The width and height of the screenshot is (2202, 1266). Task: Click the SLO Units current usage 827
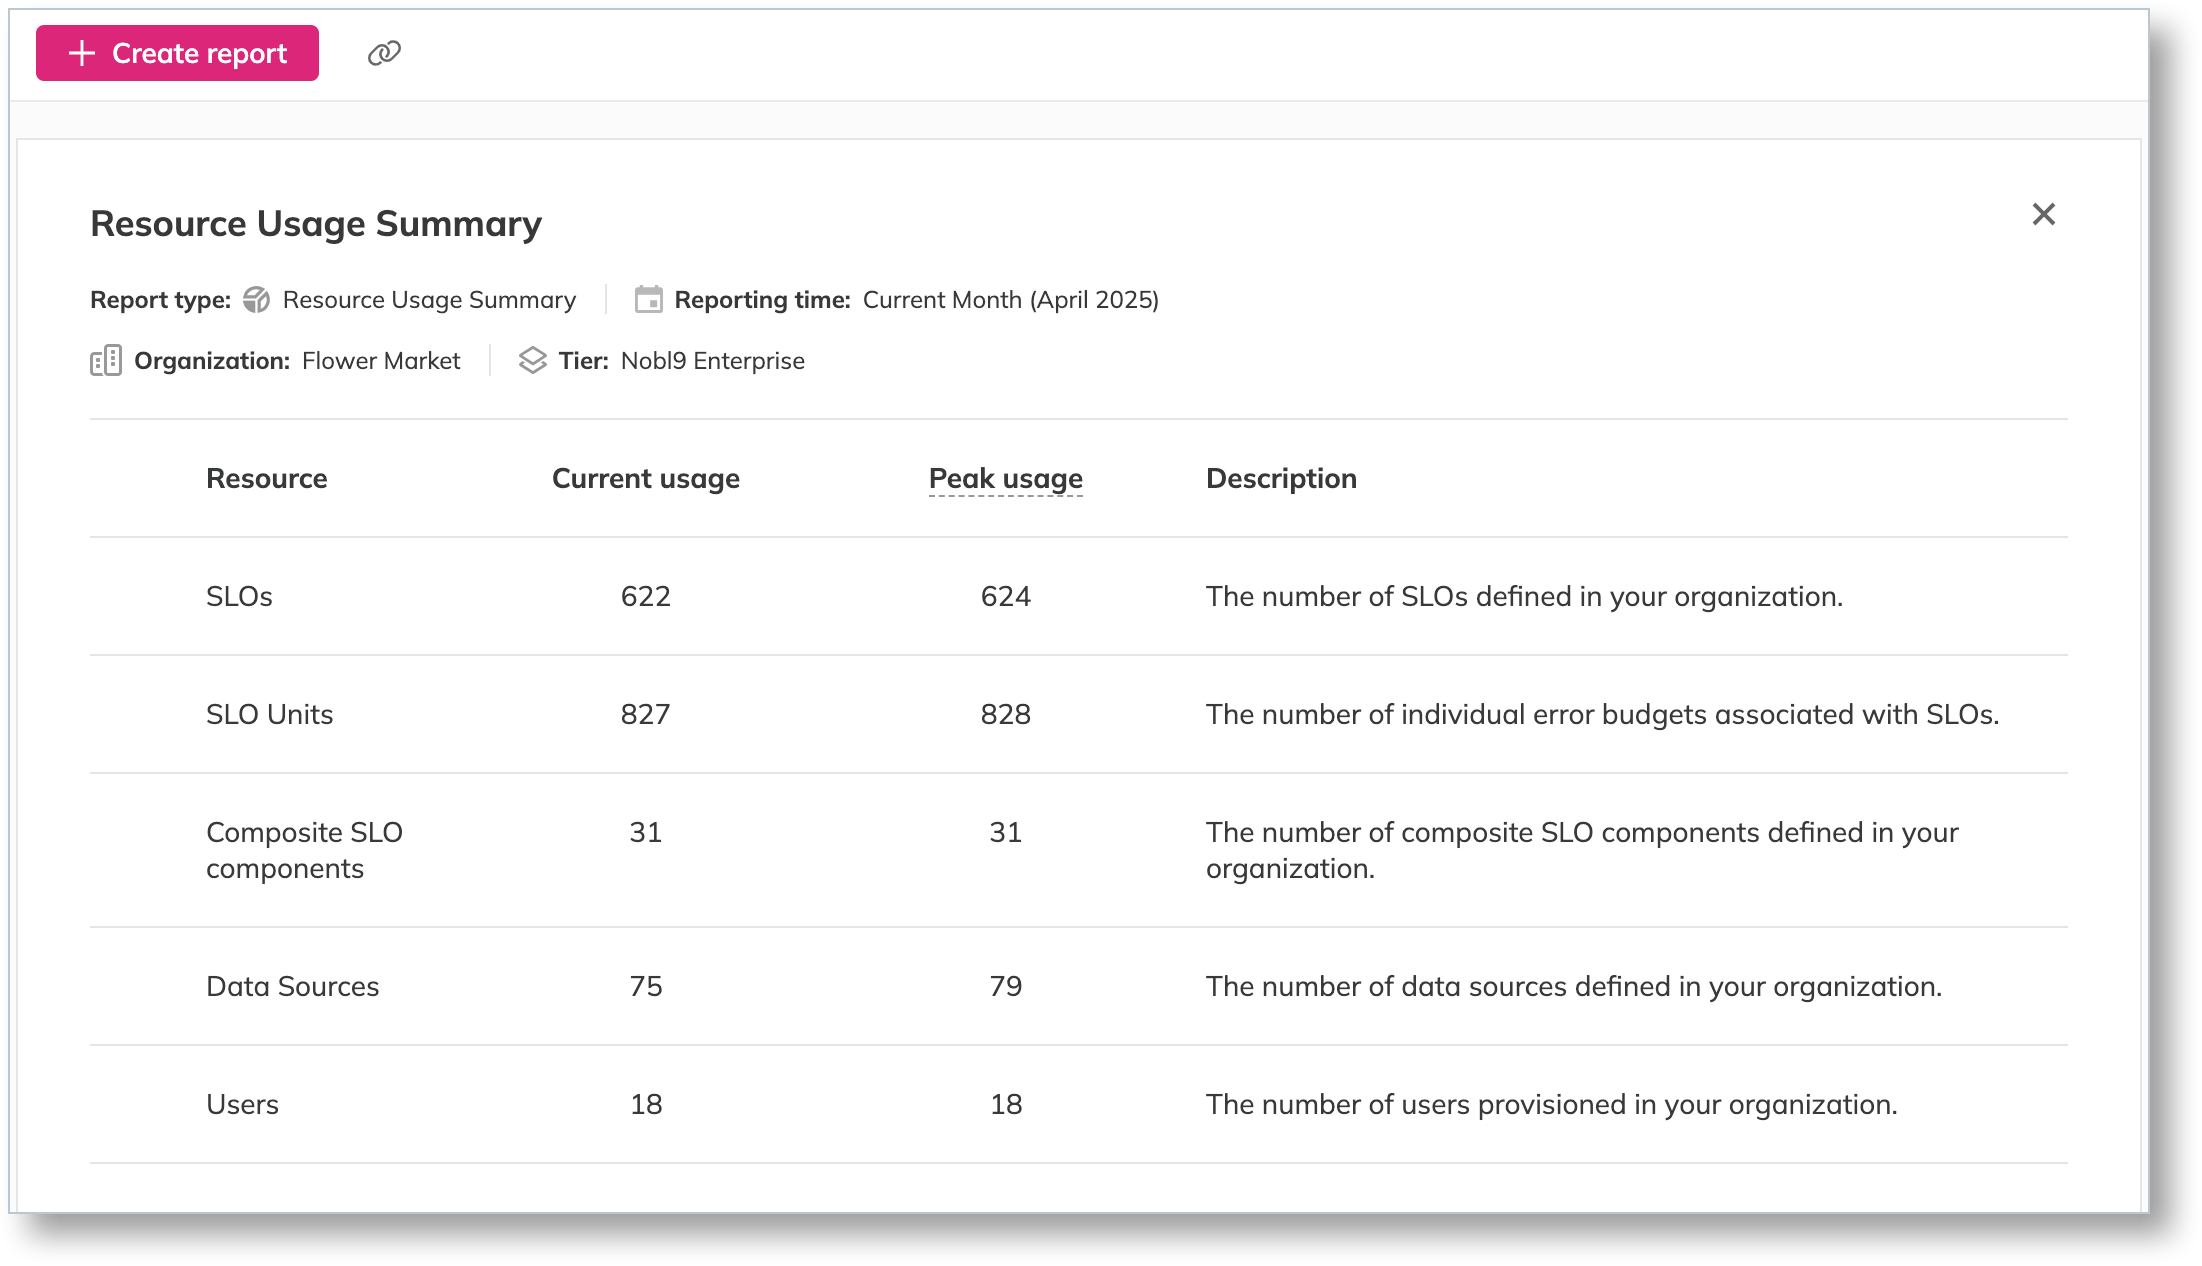[x=646, y=715]
